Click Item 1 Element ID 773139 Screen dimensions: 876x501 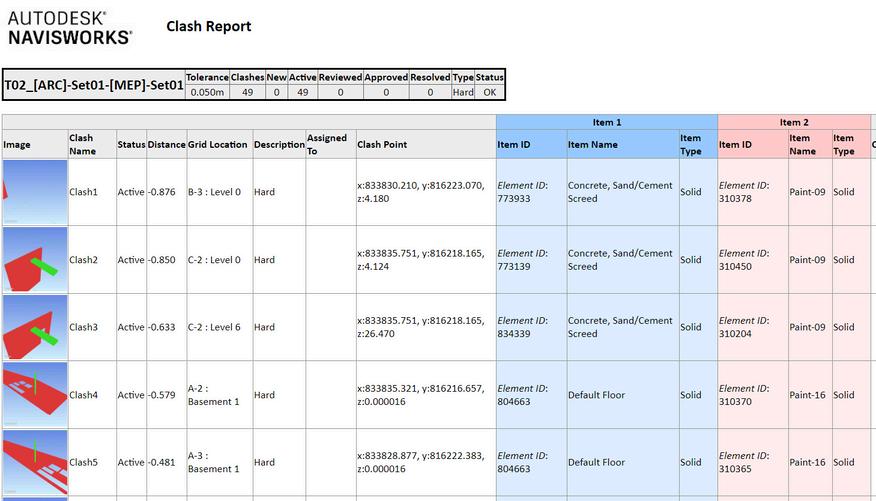pos(523,260)
